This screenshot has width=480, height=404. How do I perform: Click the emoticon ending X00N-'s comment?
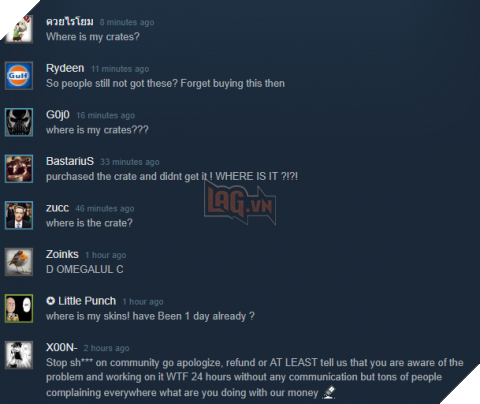(x=329, y=392)
